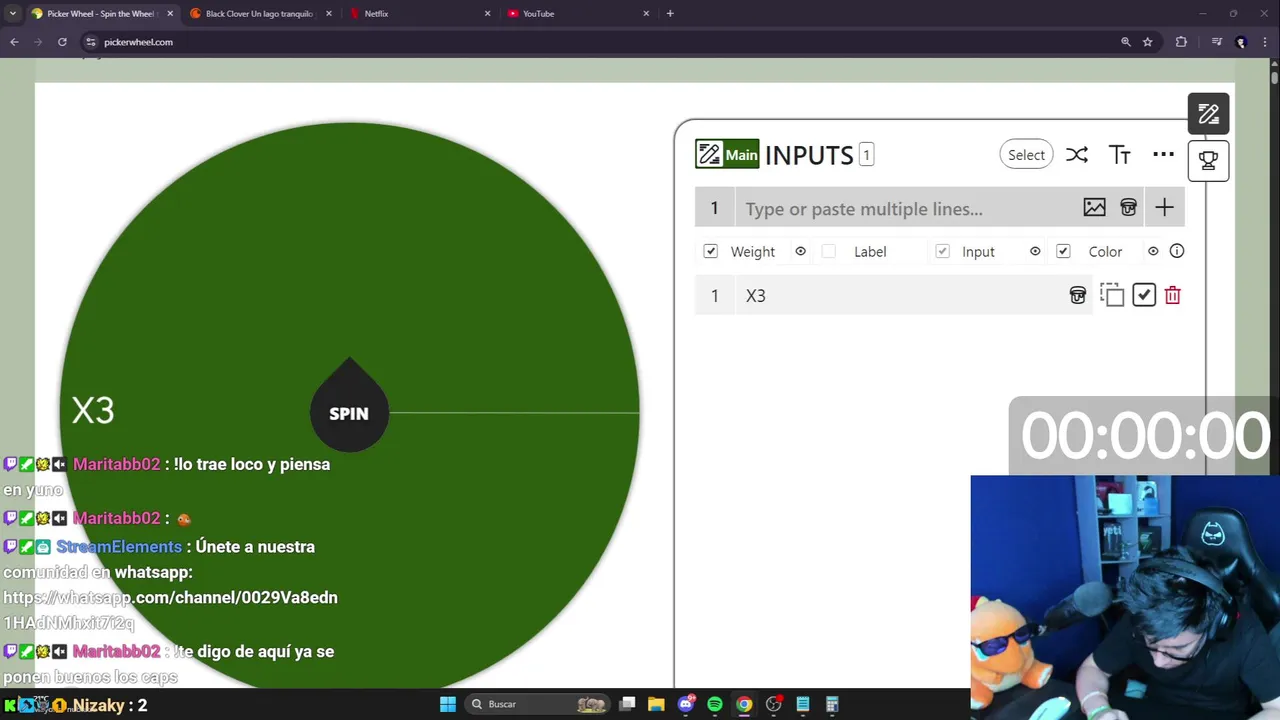Viewport: 1280px width, 720px height.
Task: Uncheck the X3 input enable box
Action: tap(1144, 295)
